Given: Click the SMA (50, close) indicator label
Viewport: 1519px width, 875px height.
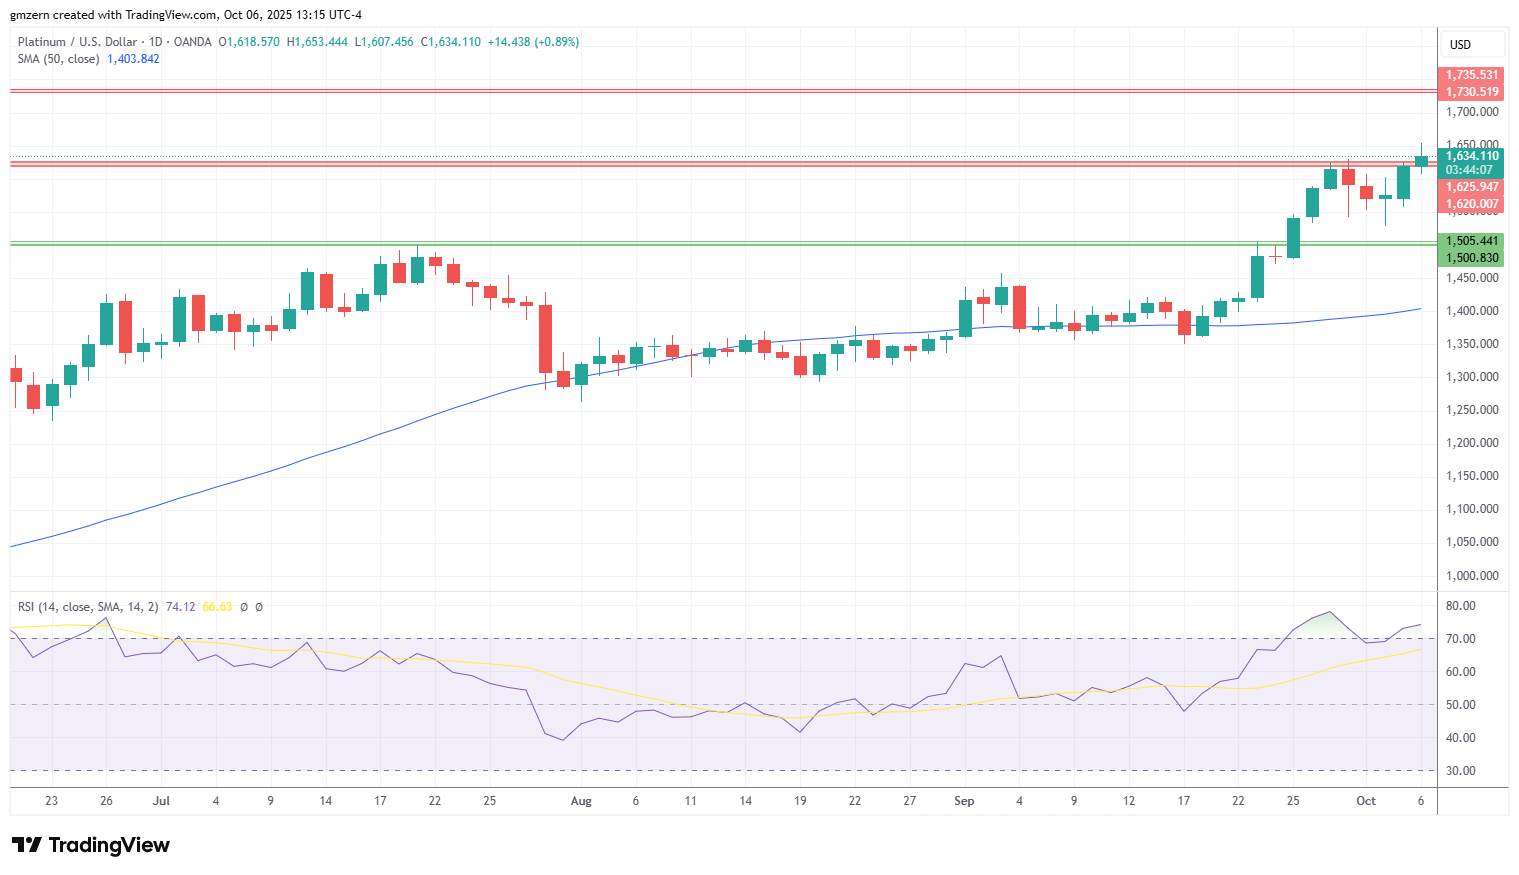Looking at the screenshot, I should (x=58, y=59).
